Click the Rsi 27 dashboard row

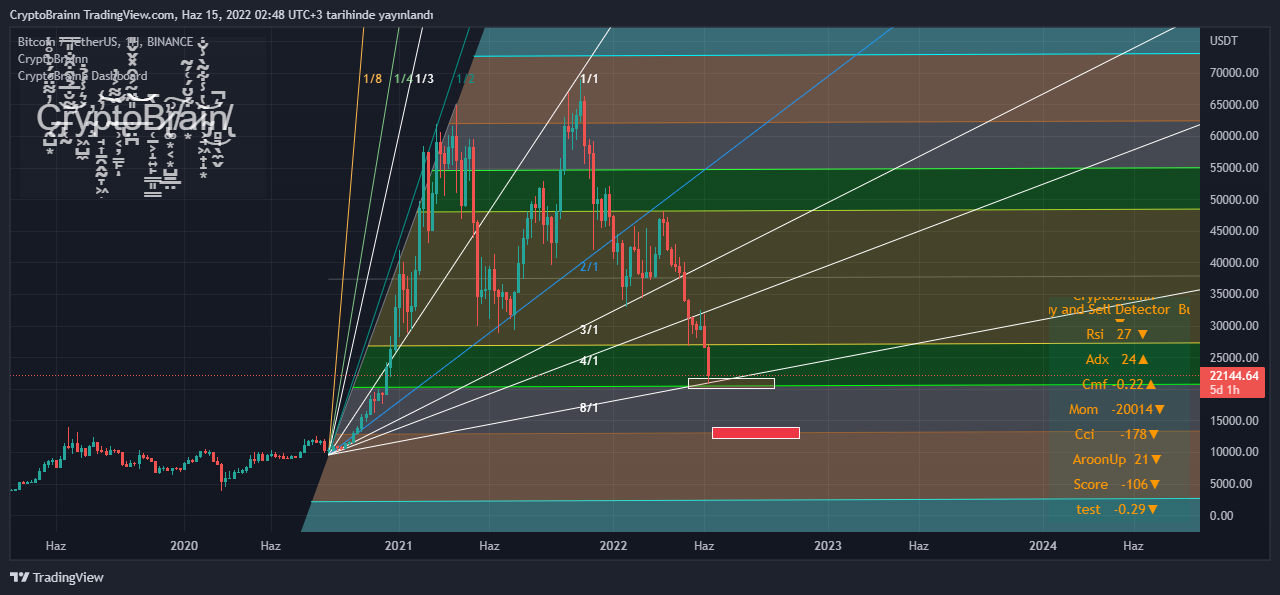tap(1117, 334)
